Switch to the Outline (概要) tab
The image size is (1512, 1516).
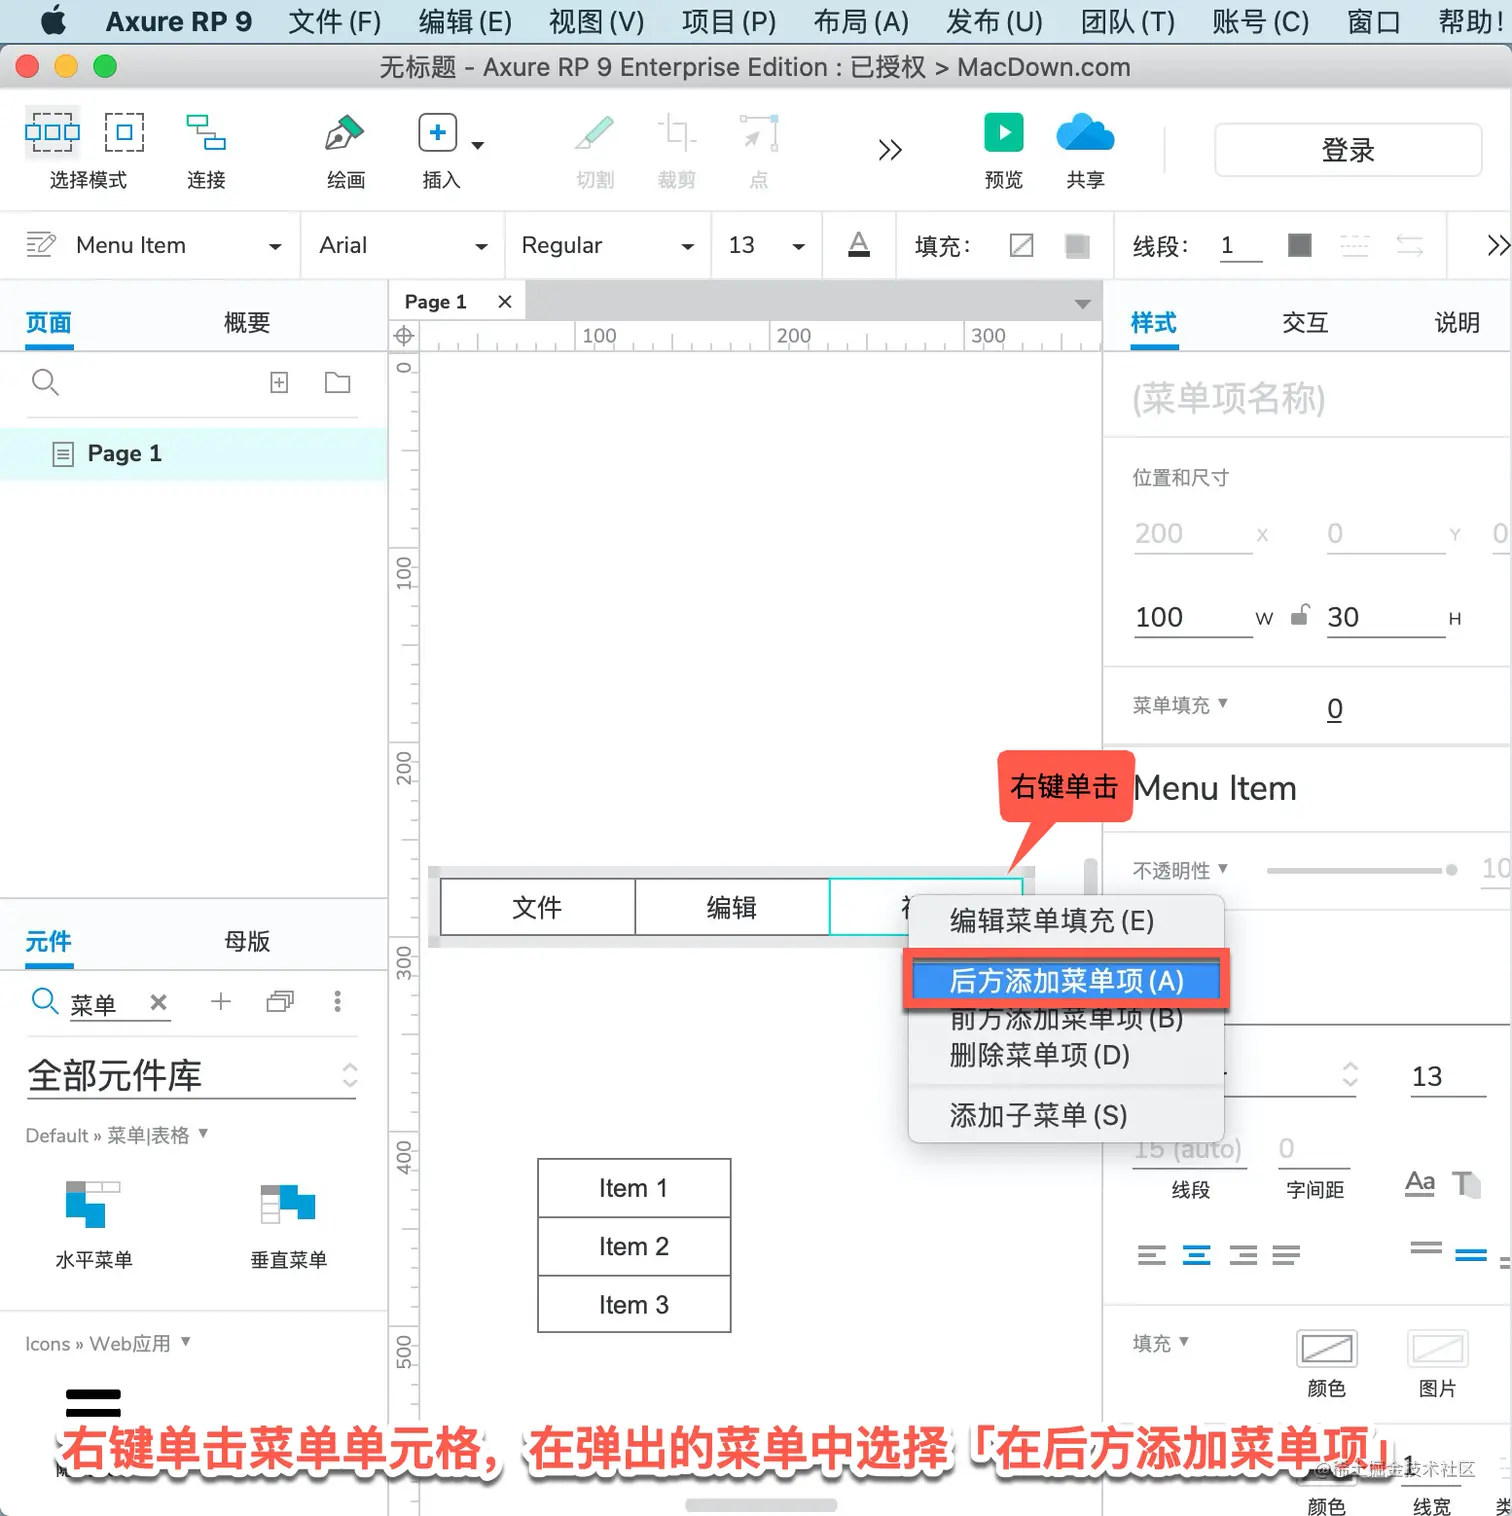247,322
